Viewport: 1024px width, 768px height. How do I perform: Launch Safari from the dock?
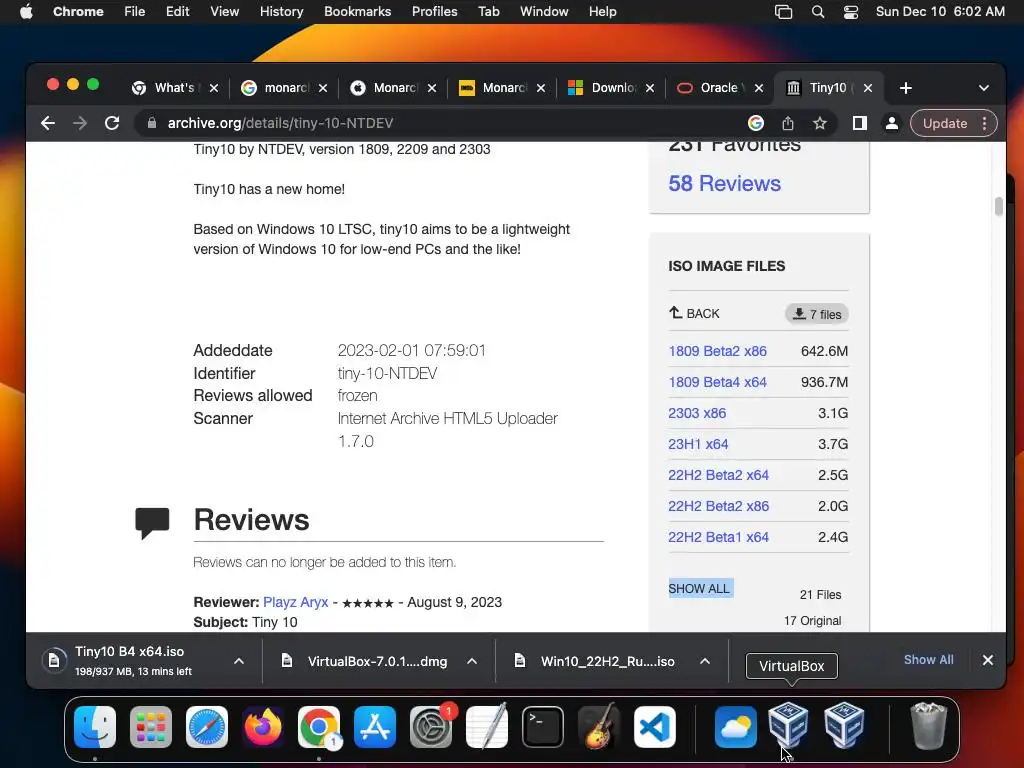pos(207,727)
